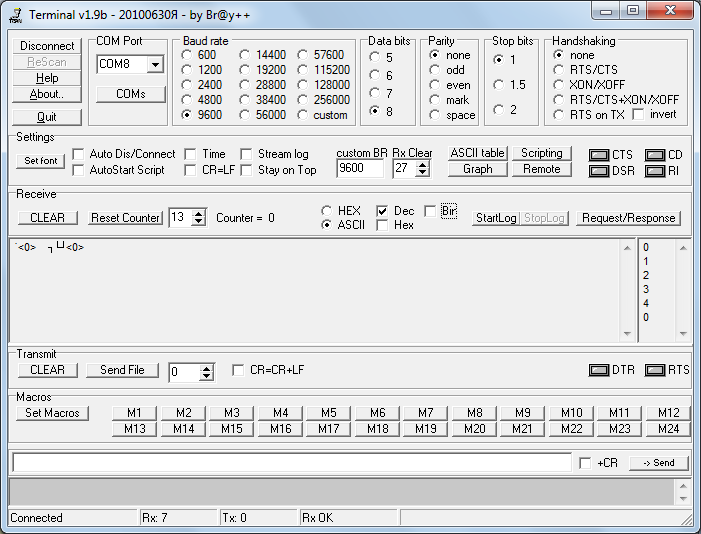Click the RI indicator light
701x534 pixels.
[655, 171]
